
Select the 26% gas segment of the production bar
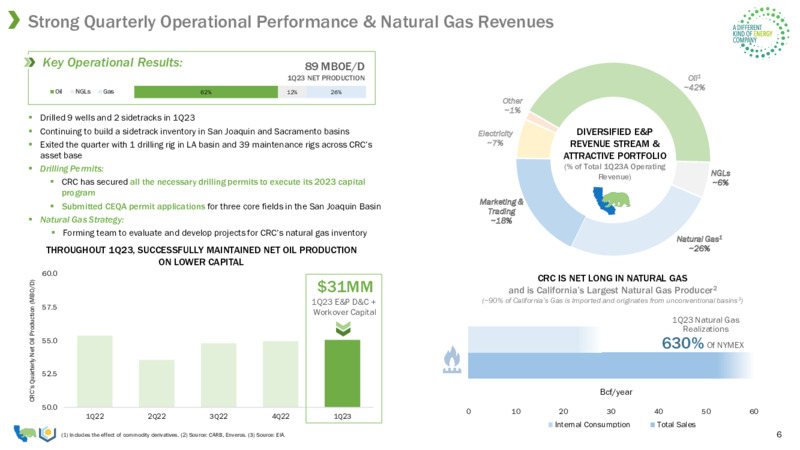coord(336,92)
